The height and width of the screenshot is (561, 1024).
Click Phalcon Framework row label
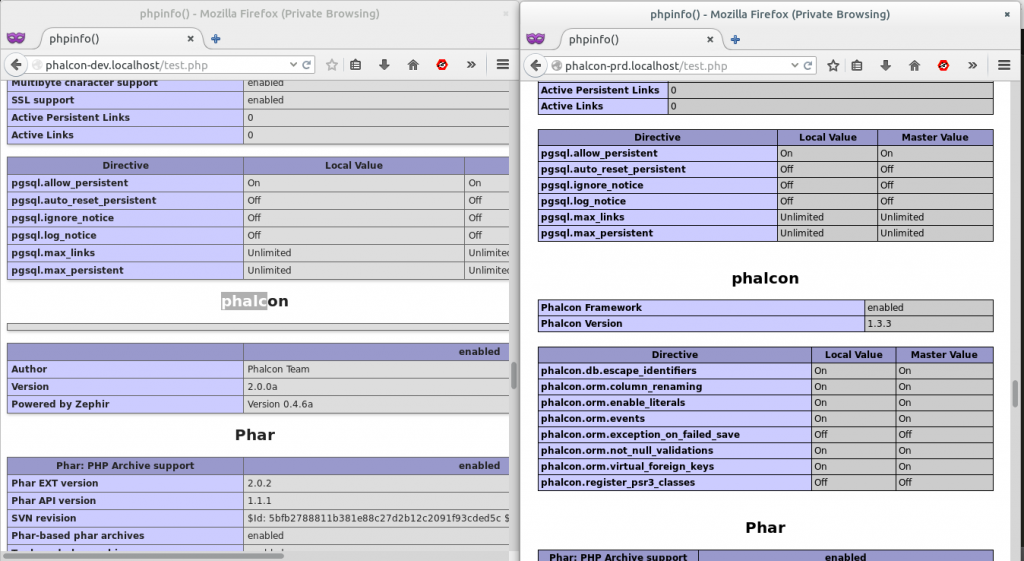pos(591,308)
